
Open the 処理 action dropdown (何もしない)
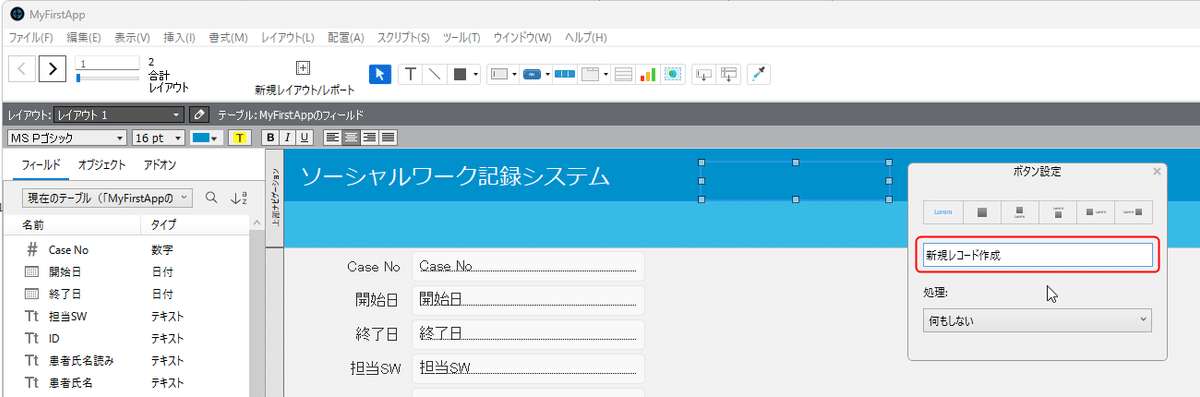1037,321
